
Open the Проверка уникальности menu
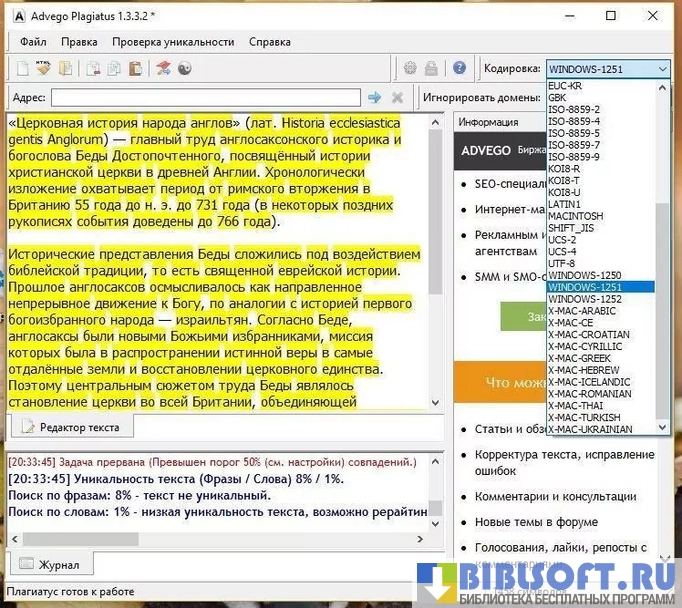(173, 42)
